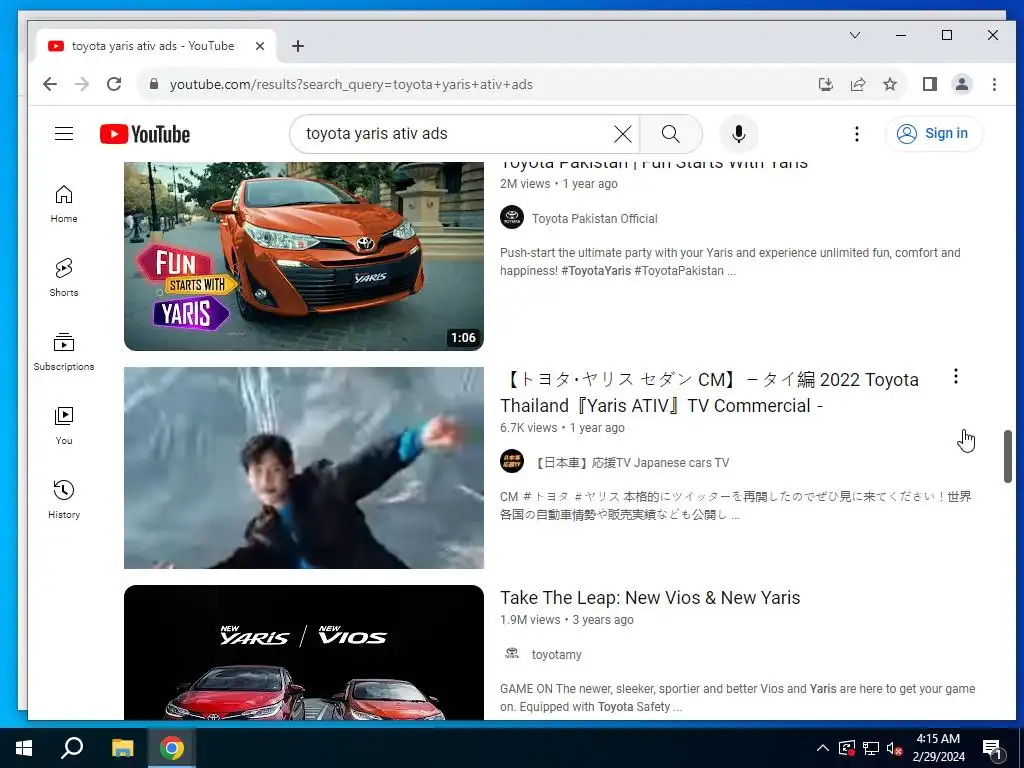Close the toyota yaris ativ ads tab

(260, 46)
